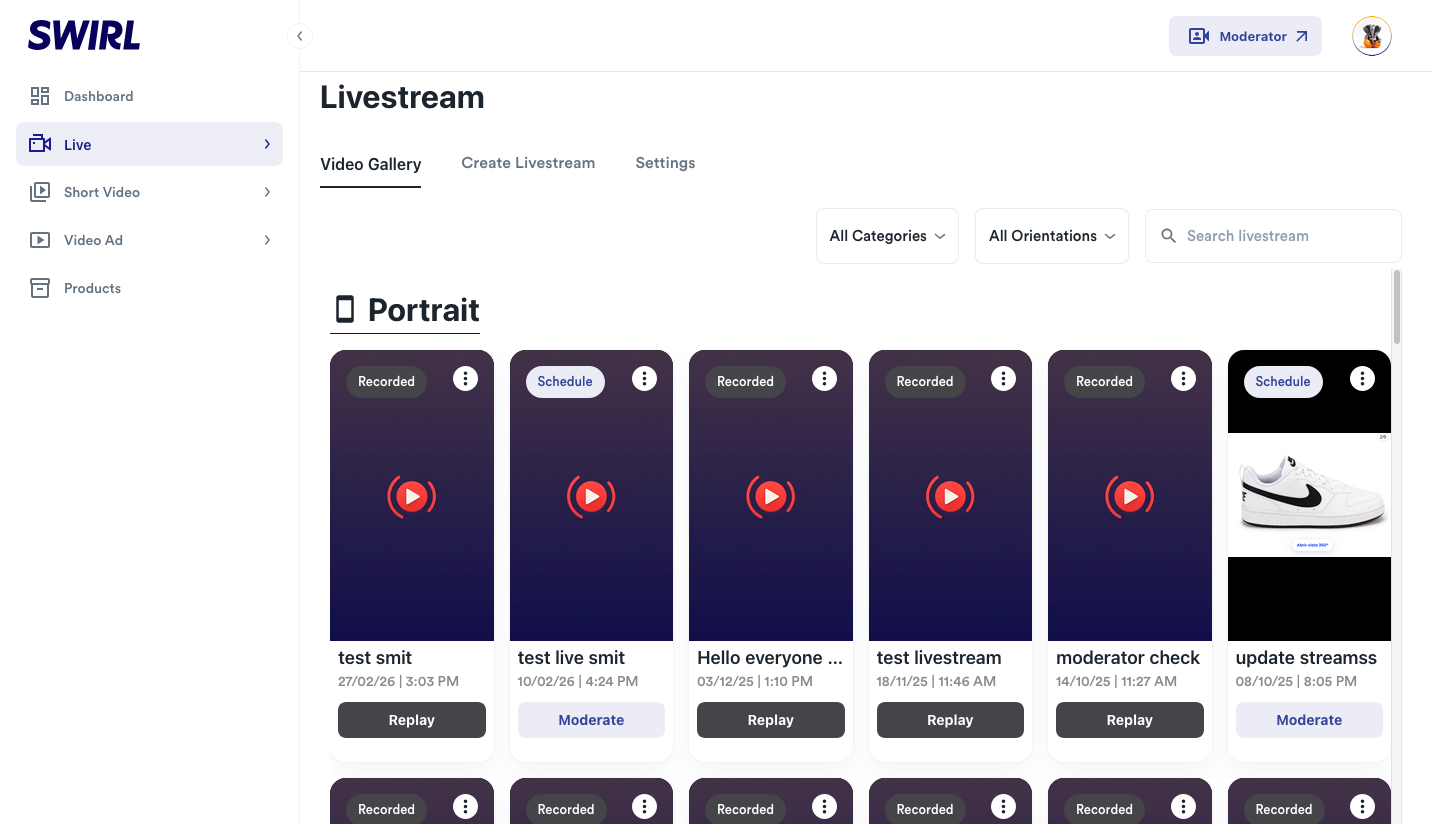1432x825 pixels.
Task: Click Replay on Hello everyone card
Action: pyautogui.click(x=771, y=720)
